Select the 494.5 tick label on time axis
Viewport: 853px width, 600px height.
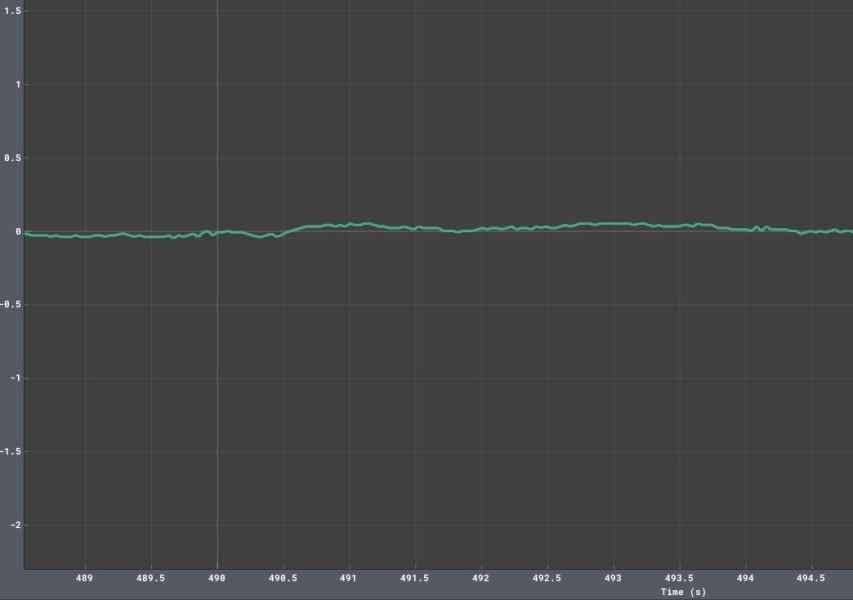coord(811,578)
